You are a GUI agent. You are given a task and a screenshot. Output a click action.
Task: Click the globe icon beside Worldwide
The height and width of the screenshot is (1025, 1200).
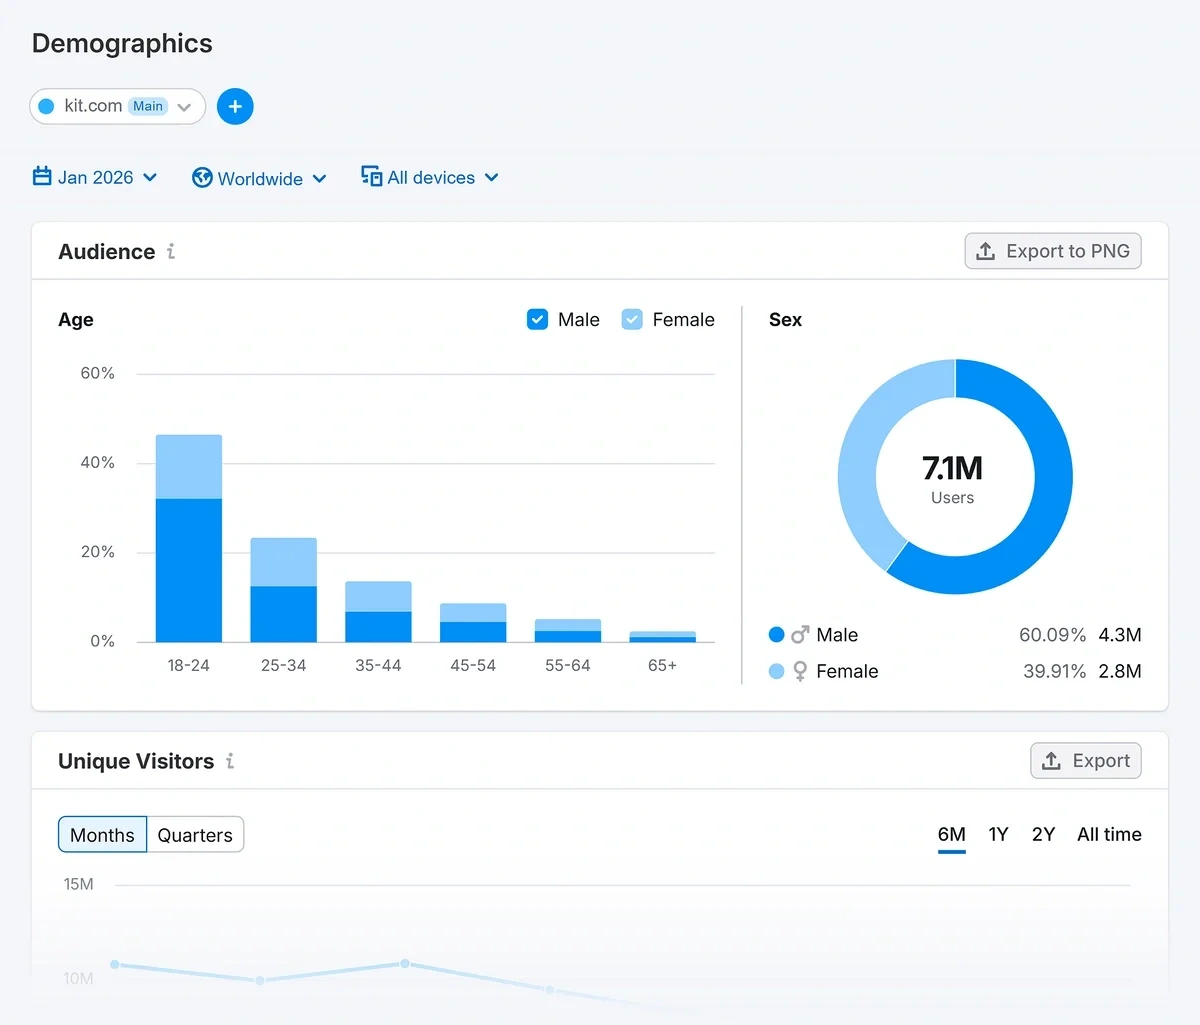pyautogui.click(x=202, y=177)
